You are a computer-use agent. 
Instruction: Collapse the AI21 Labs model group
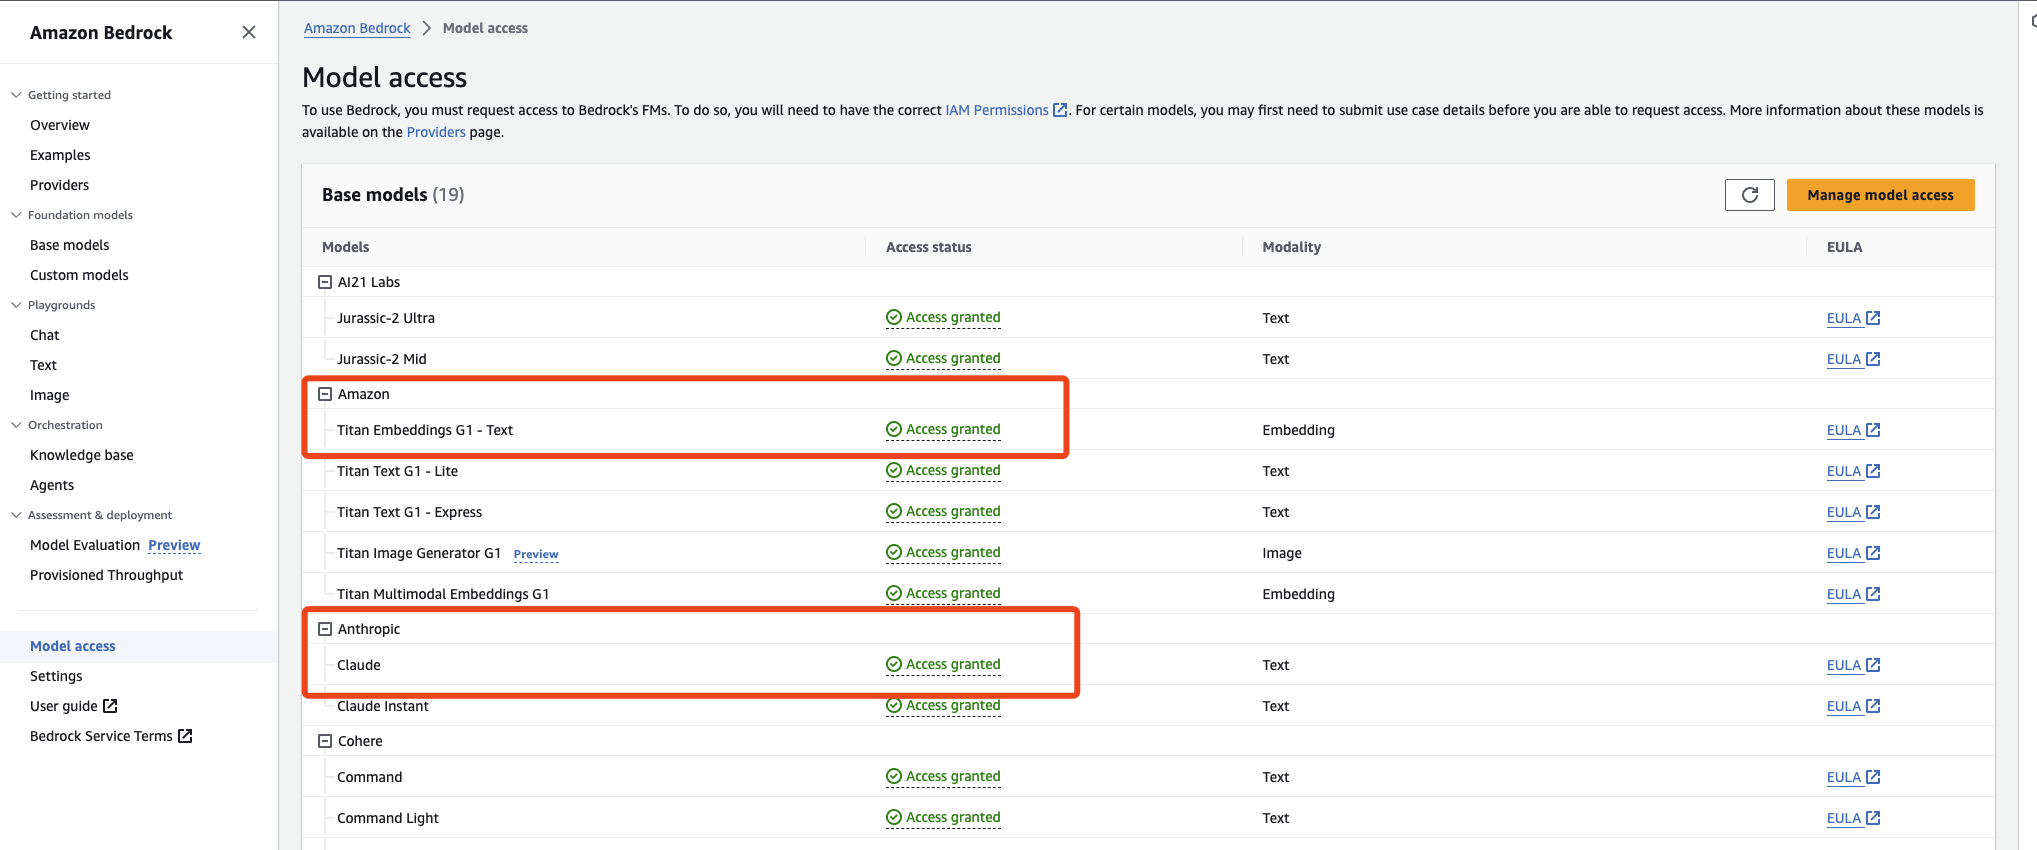tap(325, 282)
